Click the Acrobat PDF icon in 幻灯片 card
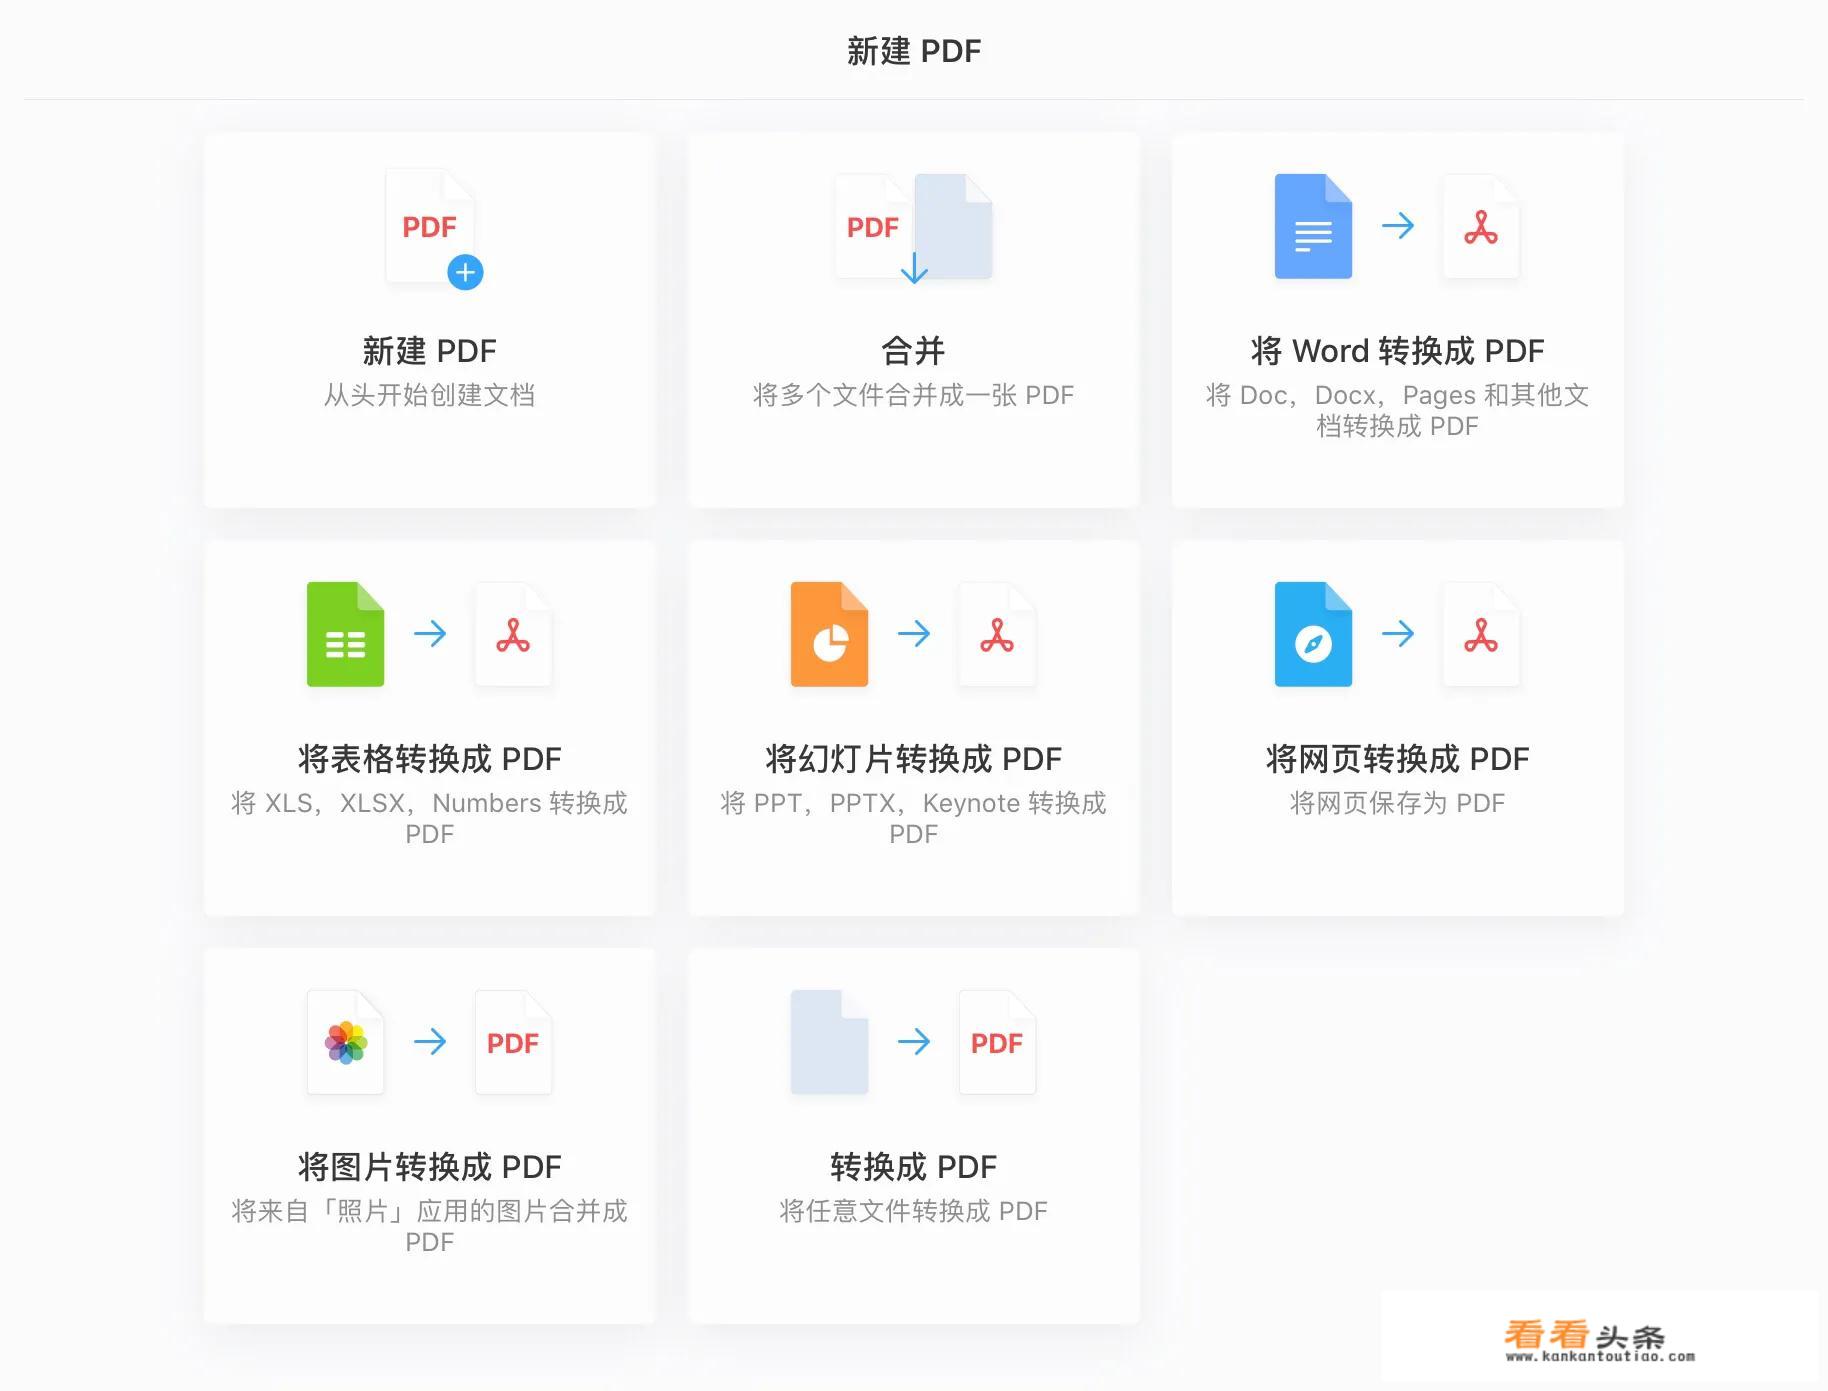 [997, 634]
